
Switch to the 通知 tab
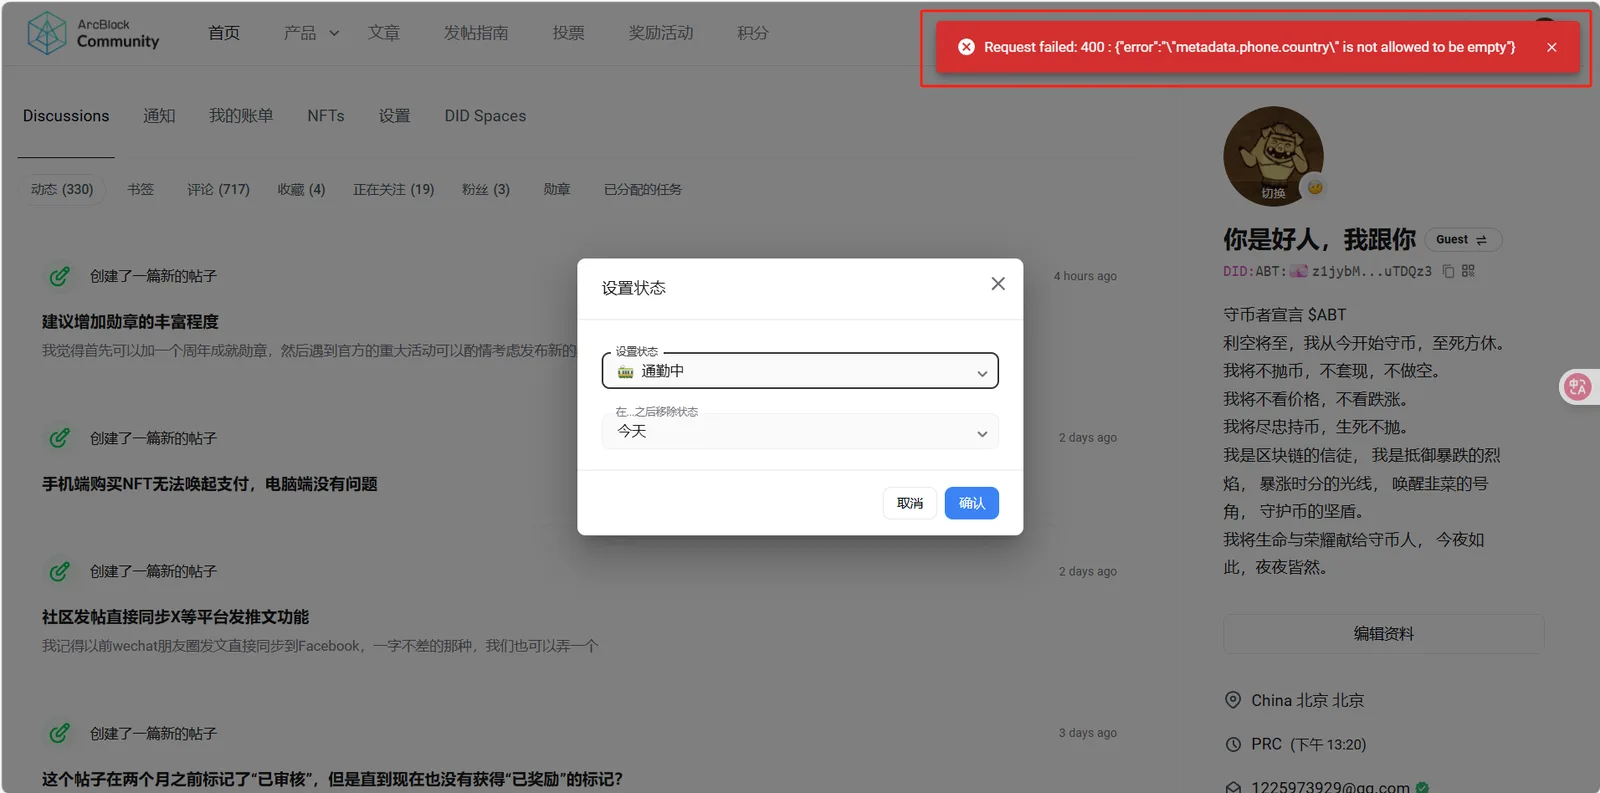pos(159,116)
